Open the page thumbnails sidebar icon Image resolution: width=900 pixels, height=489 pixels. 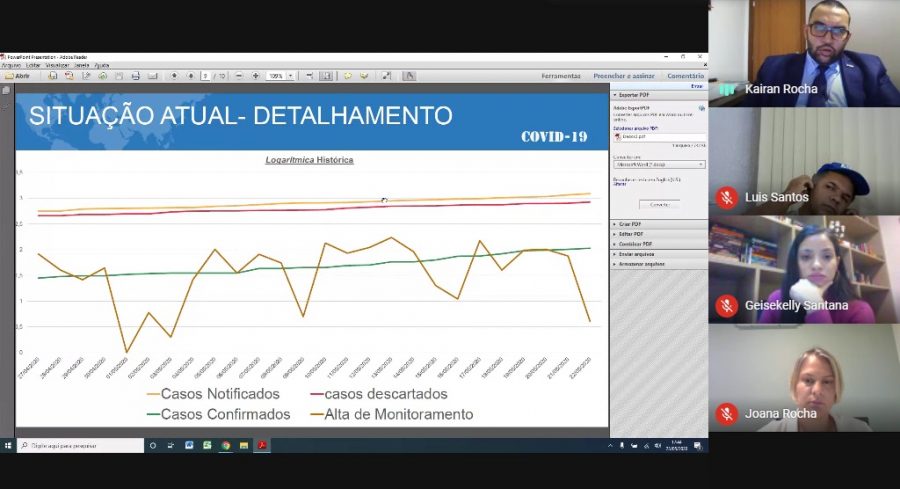point(7,90)
